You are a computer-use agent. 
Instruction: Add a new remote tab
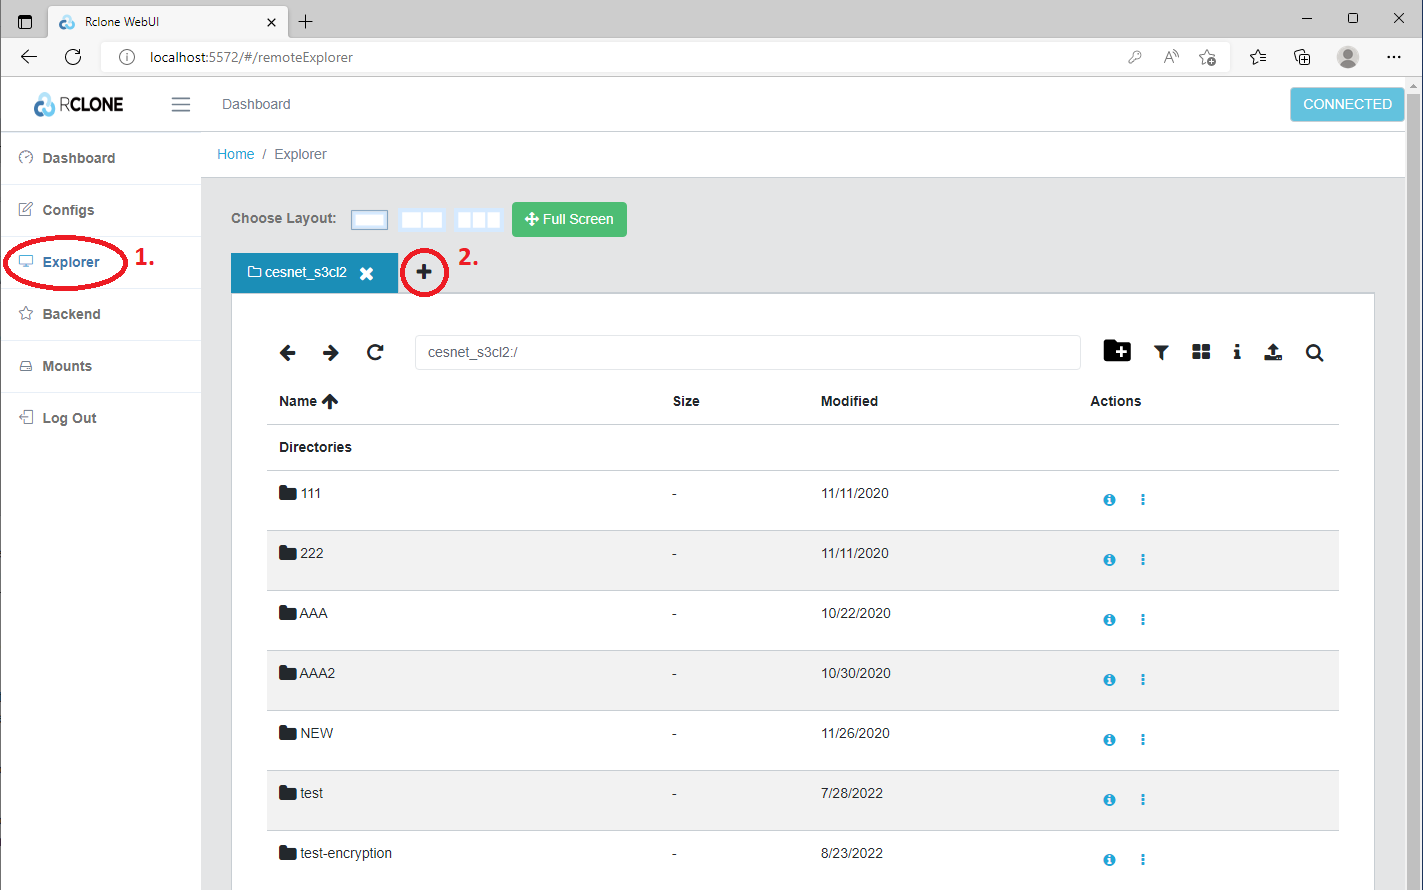click(x=424, y=272)
